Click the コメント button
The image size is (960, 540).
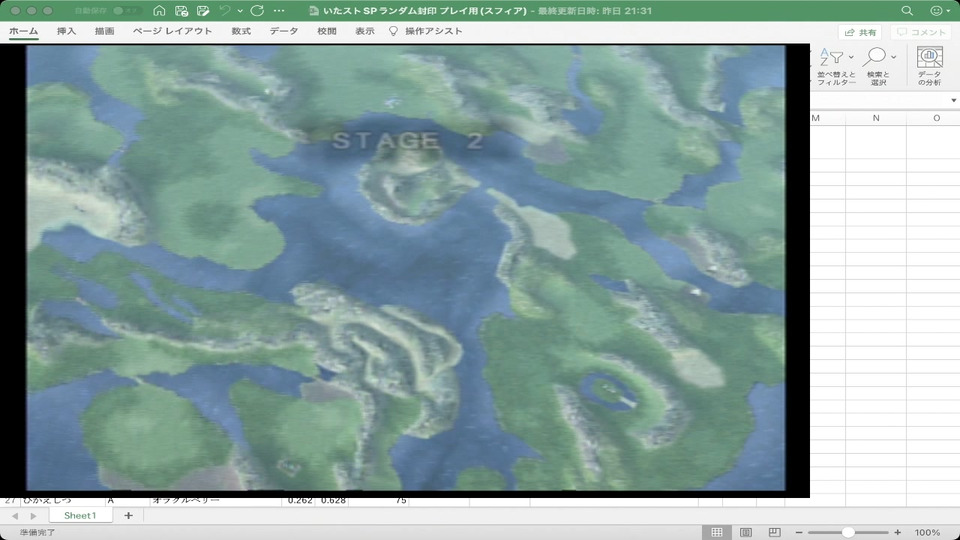tap(921, 32)
